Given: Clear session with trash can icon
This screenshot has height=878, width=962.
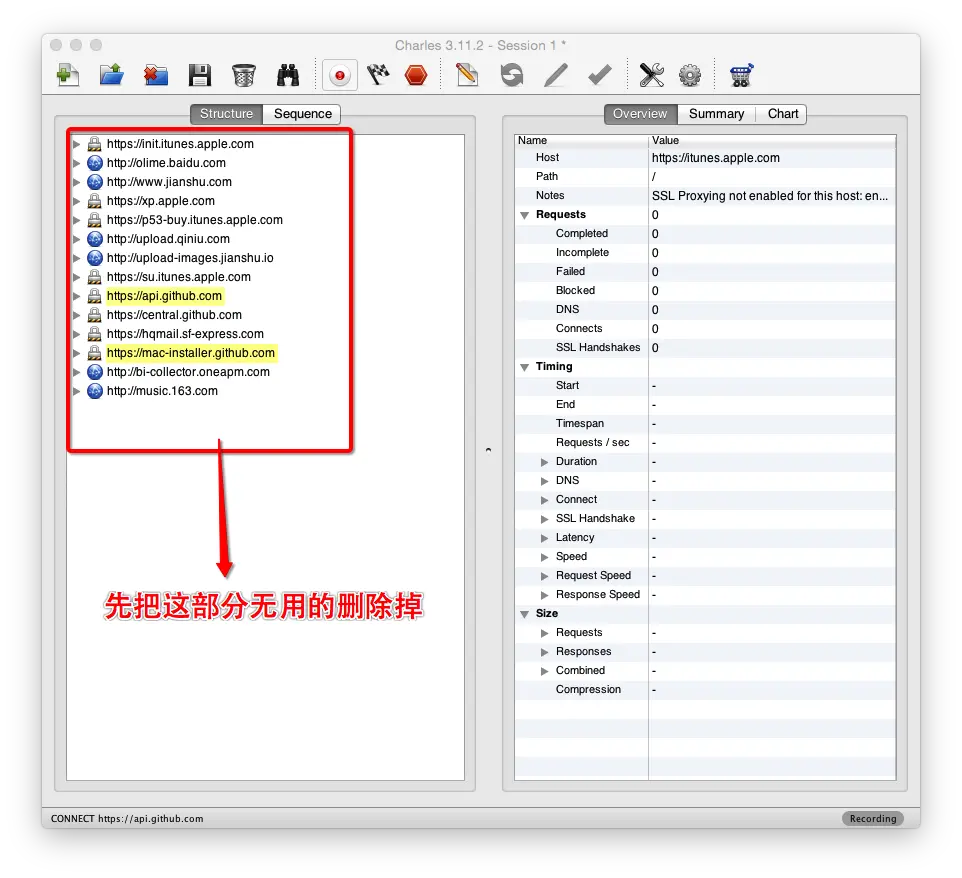Looking at the screenshot, I should click(x=244, y=75).
